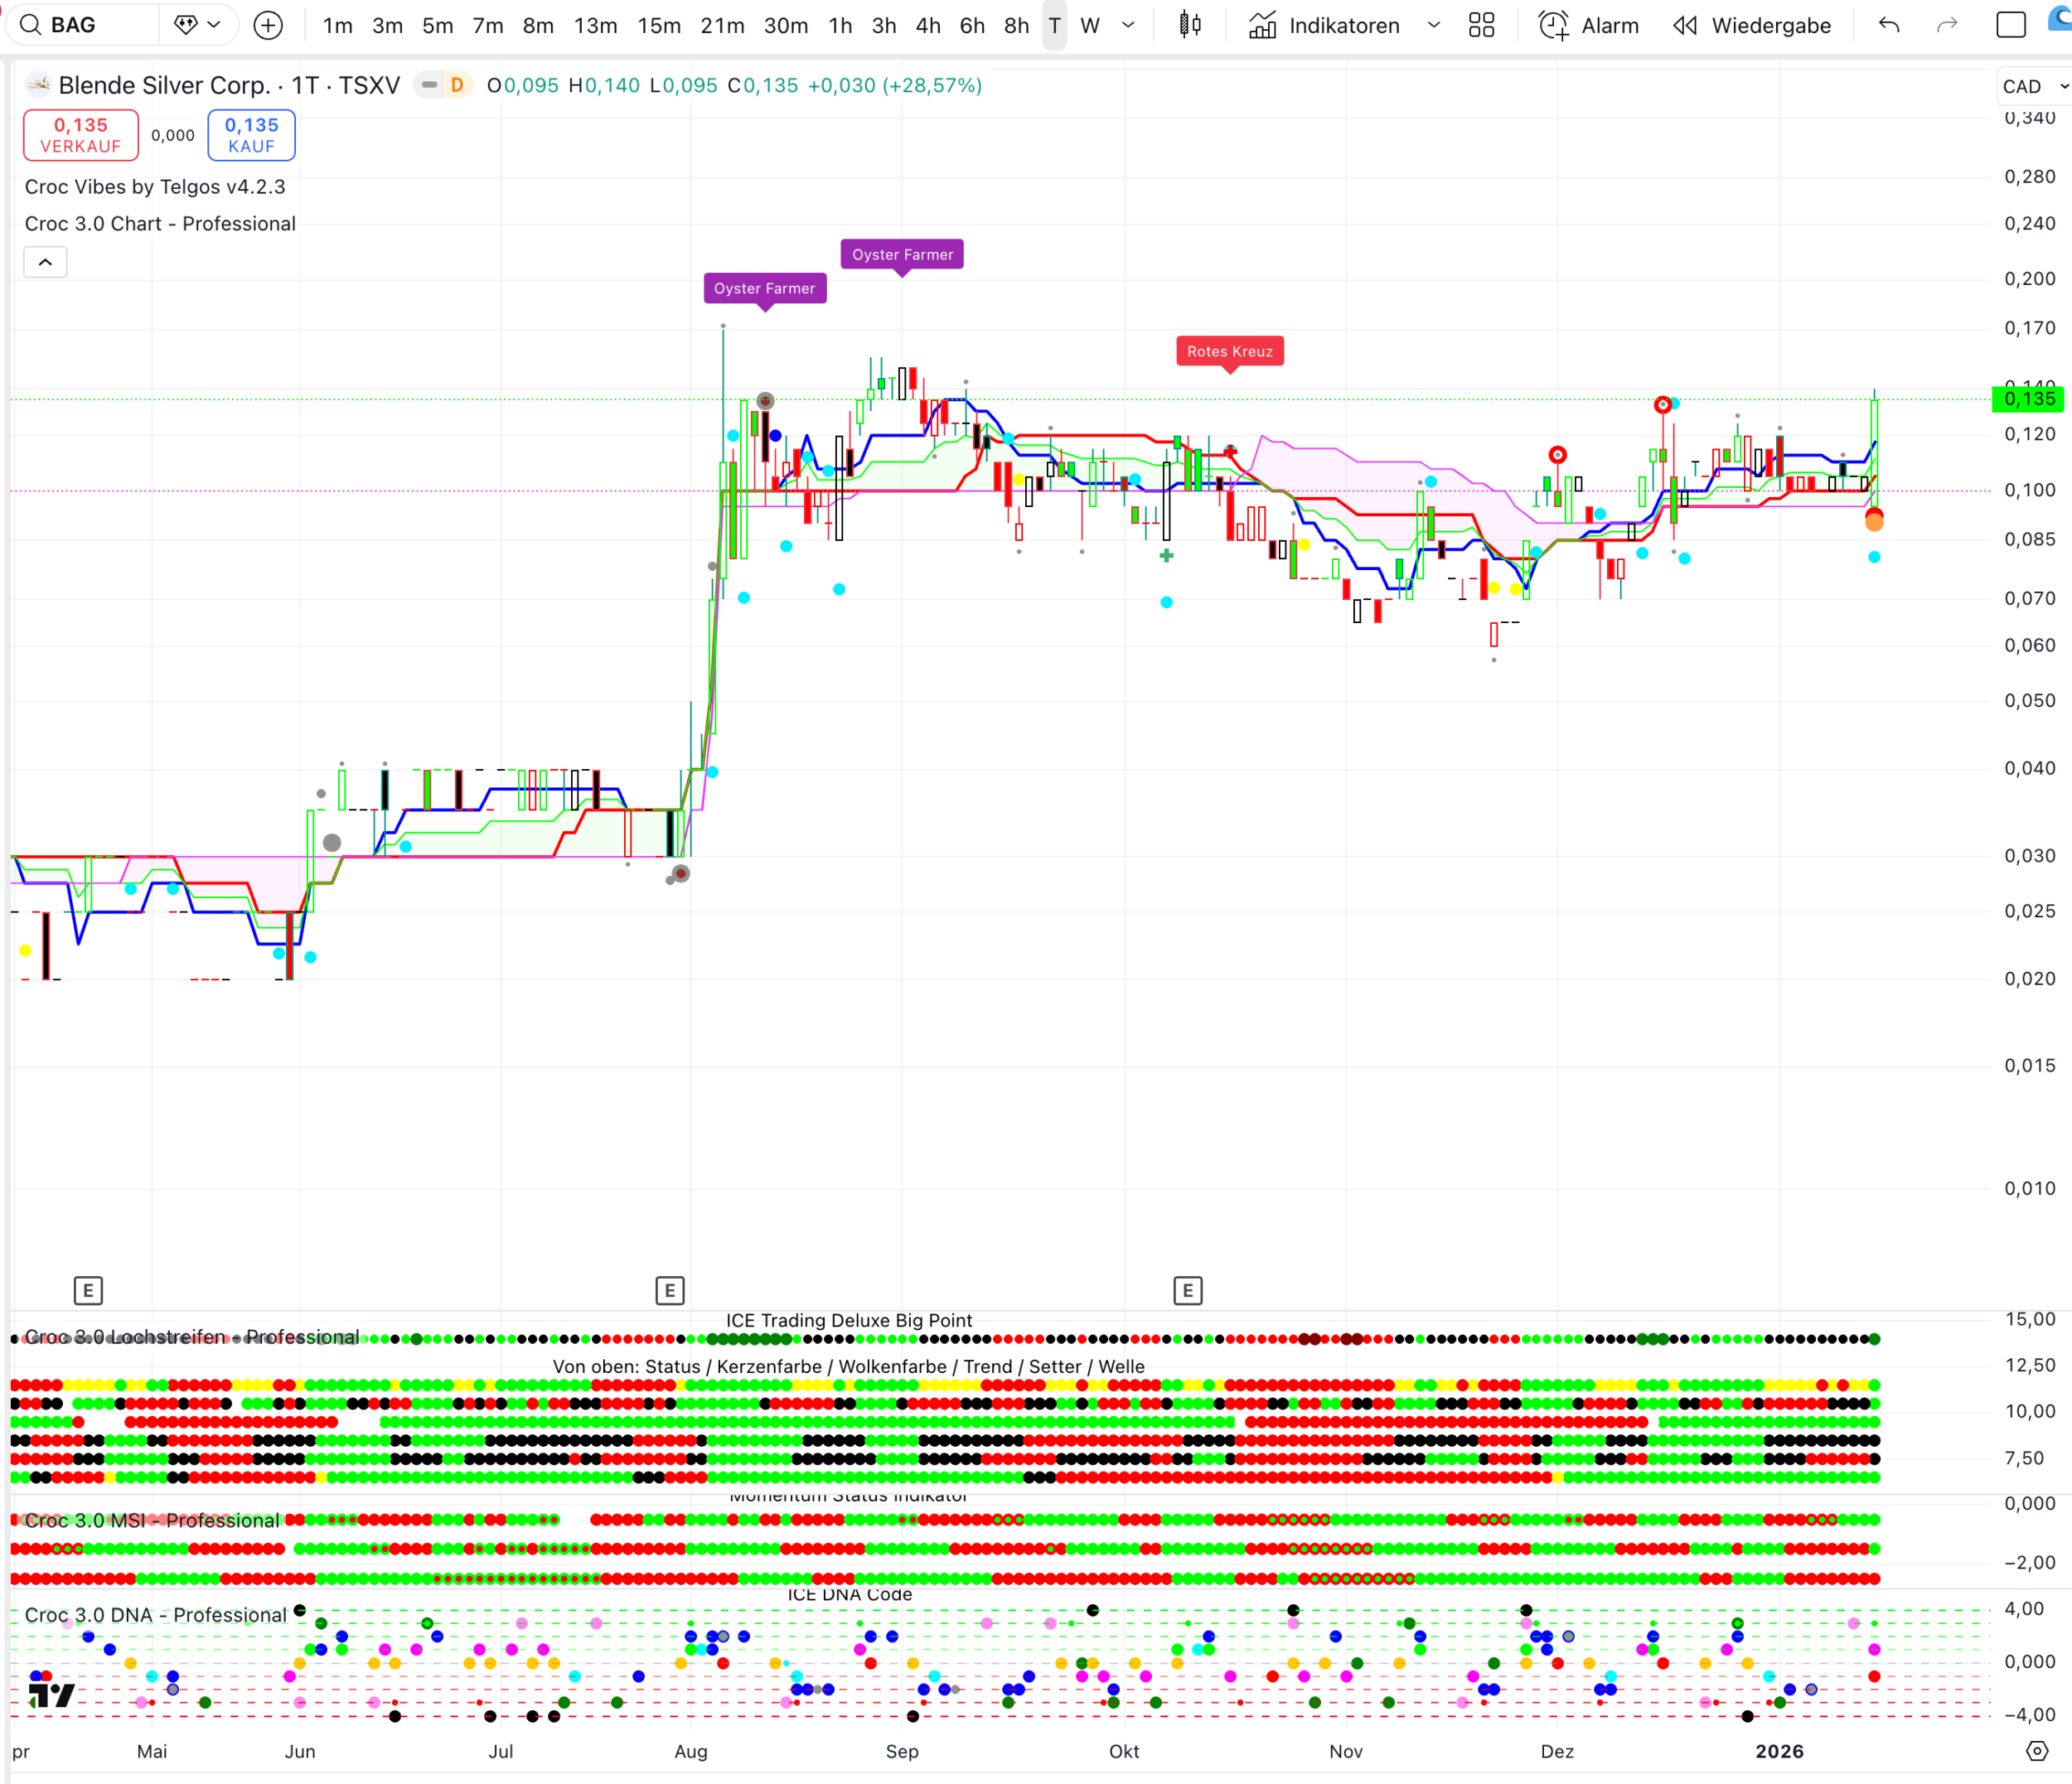This screenshot has height=1784, width=2072.
Task: Click the 0,135 VERKAUF button
Action: coord(81,135)
